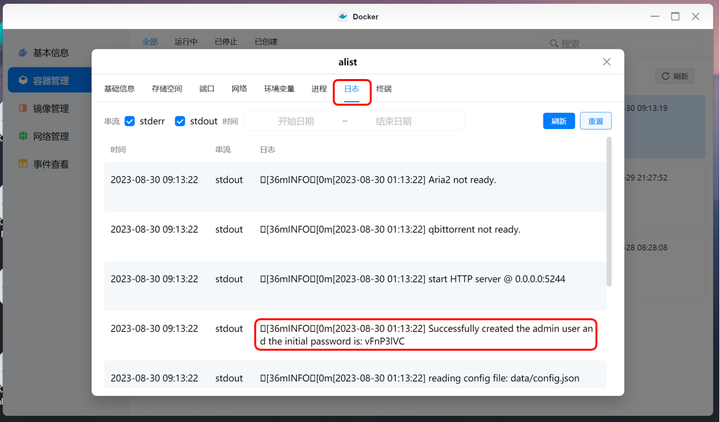Open the 开始日期 date picker field
Image resolution: width=720 pixels, height=422 pixels.
point(296,121)
